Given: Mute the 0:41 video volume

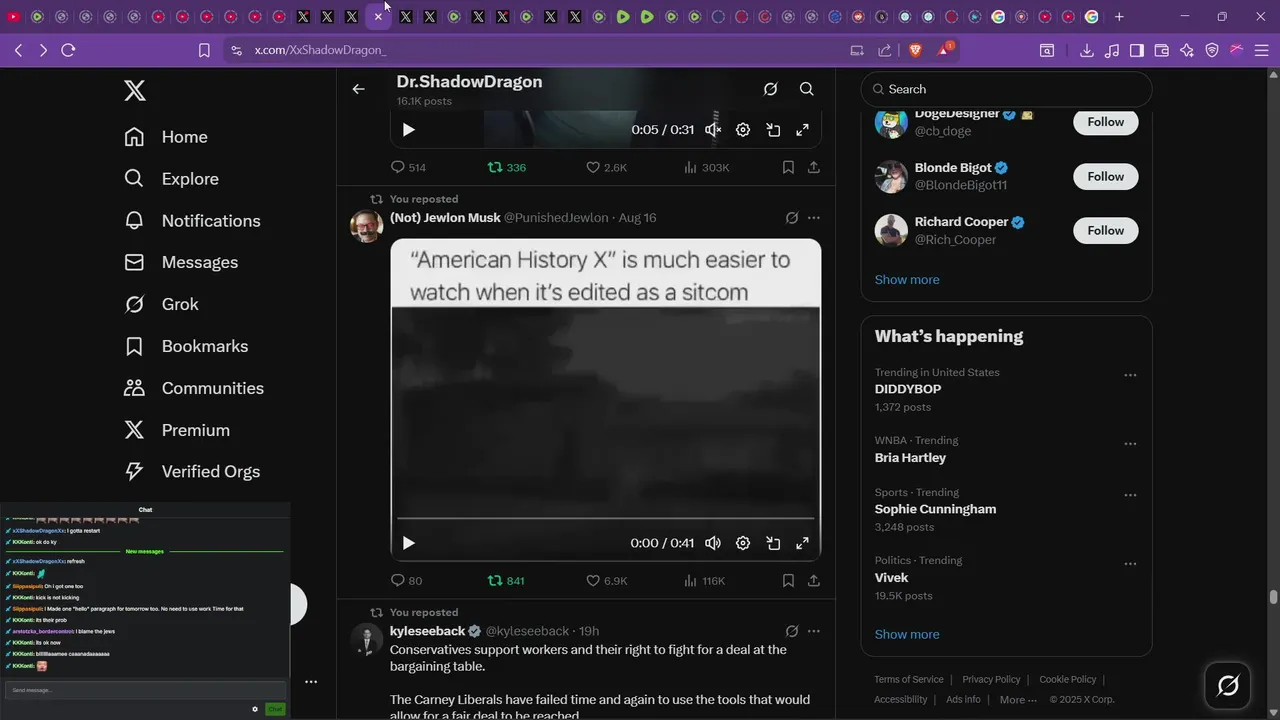Looking at the screenshot, I should coord(713,543).
